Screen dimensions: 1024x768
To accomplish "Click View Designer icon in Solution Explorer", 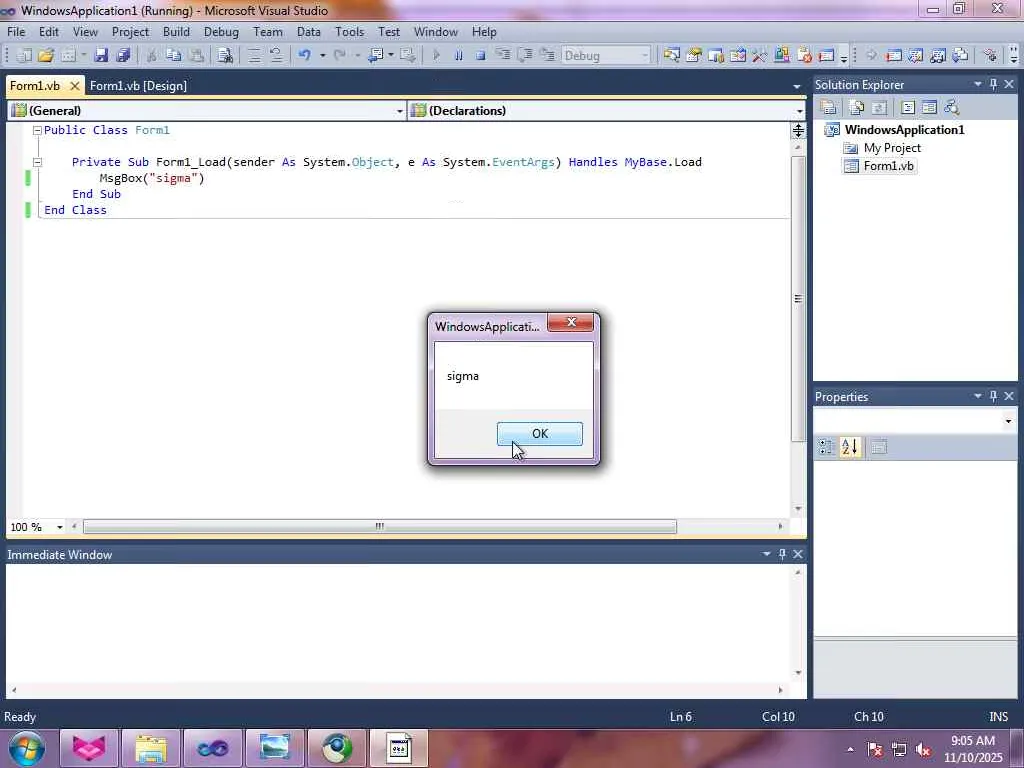I will 929,108.
